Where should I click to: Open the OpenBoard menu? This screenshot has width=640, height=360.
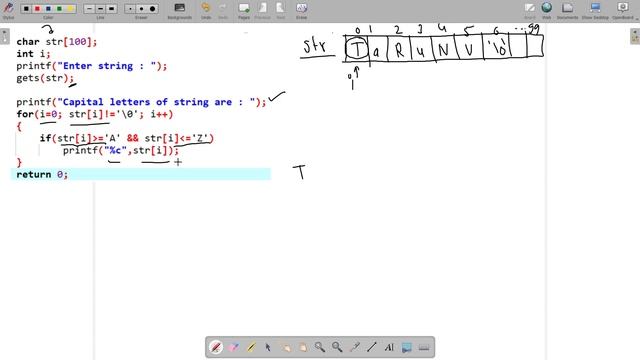(x=623, y=10)
